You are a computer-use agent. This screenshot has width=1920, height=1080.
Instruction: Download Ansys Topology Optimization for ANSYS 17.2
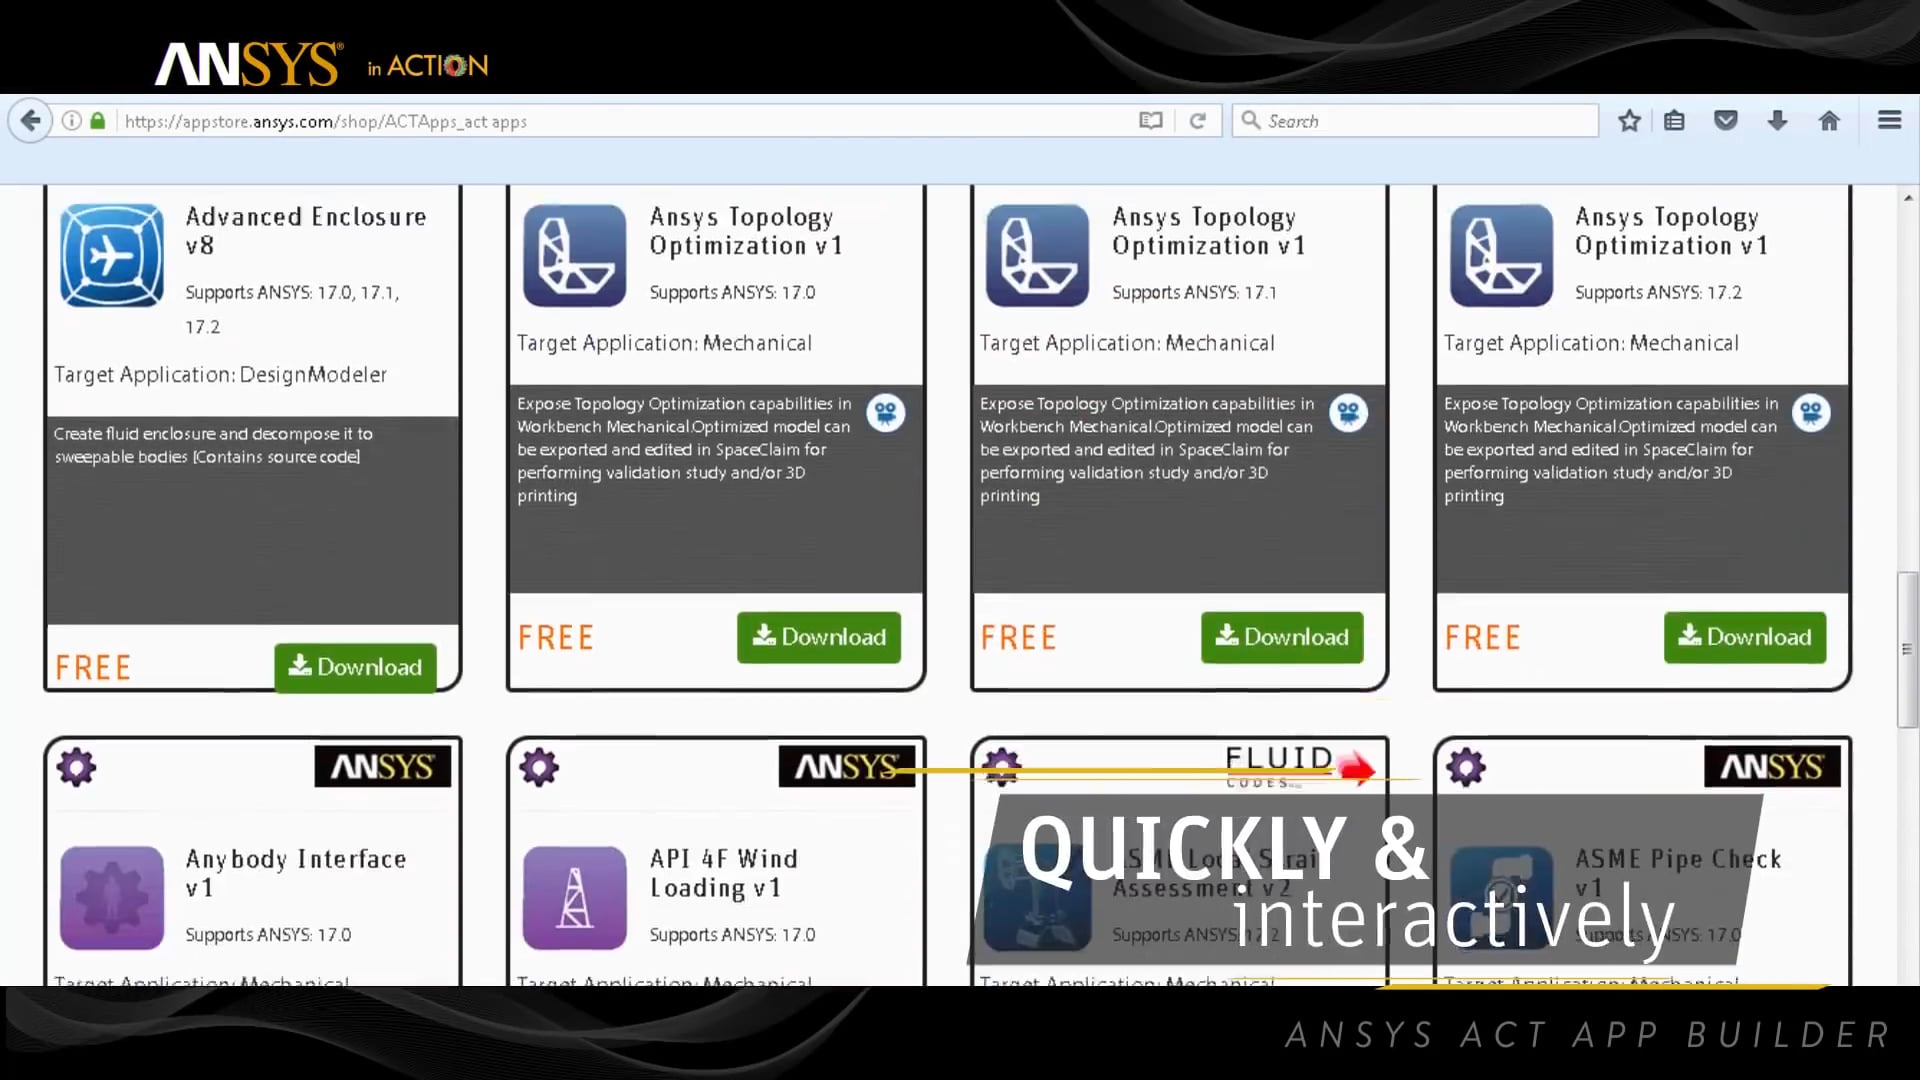click(1744, 637)
